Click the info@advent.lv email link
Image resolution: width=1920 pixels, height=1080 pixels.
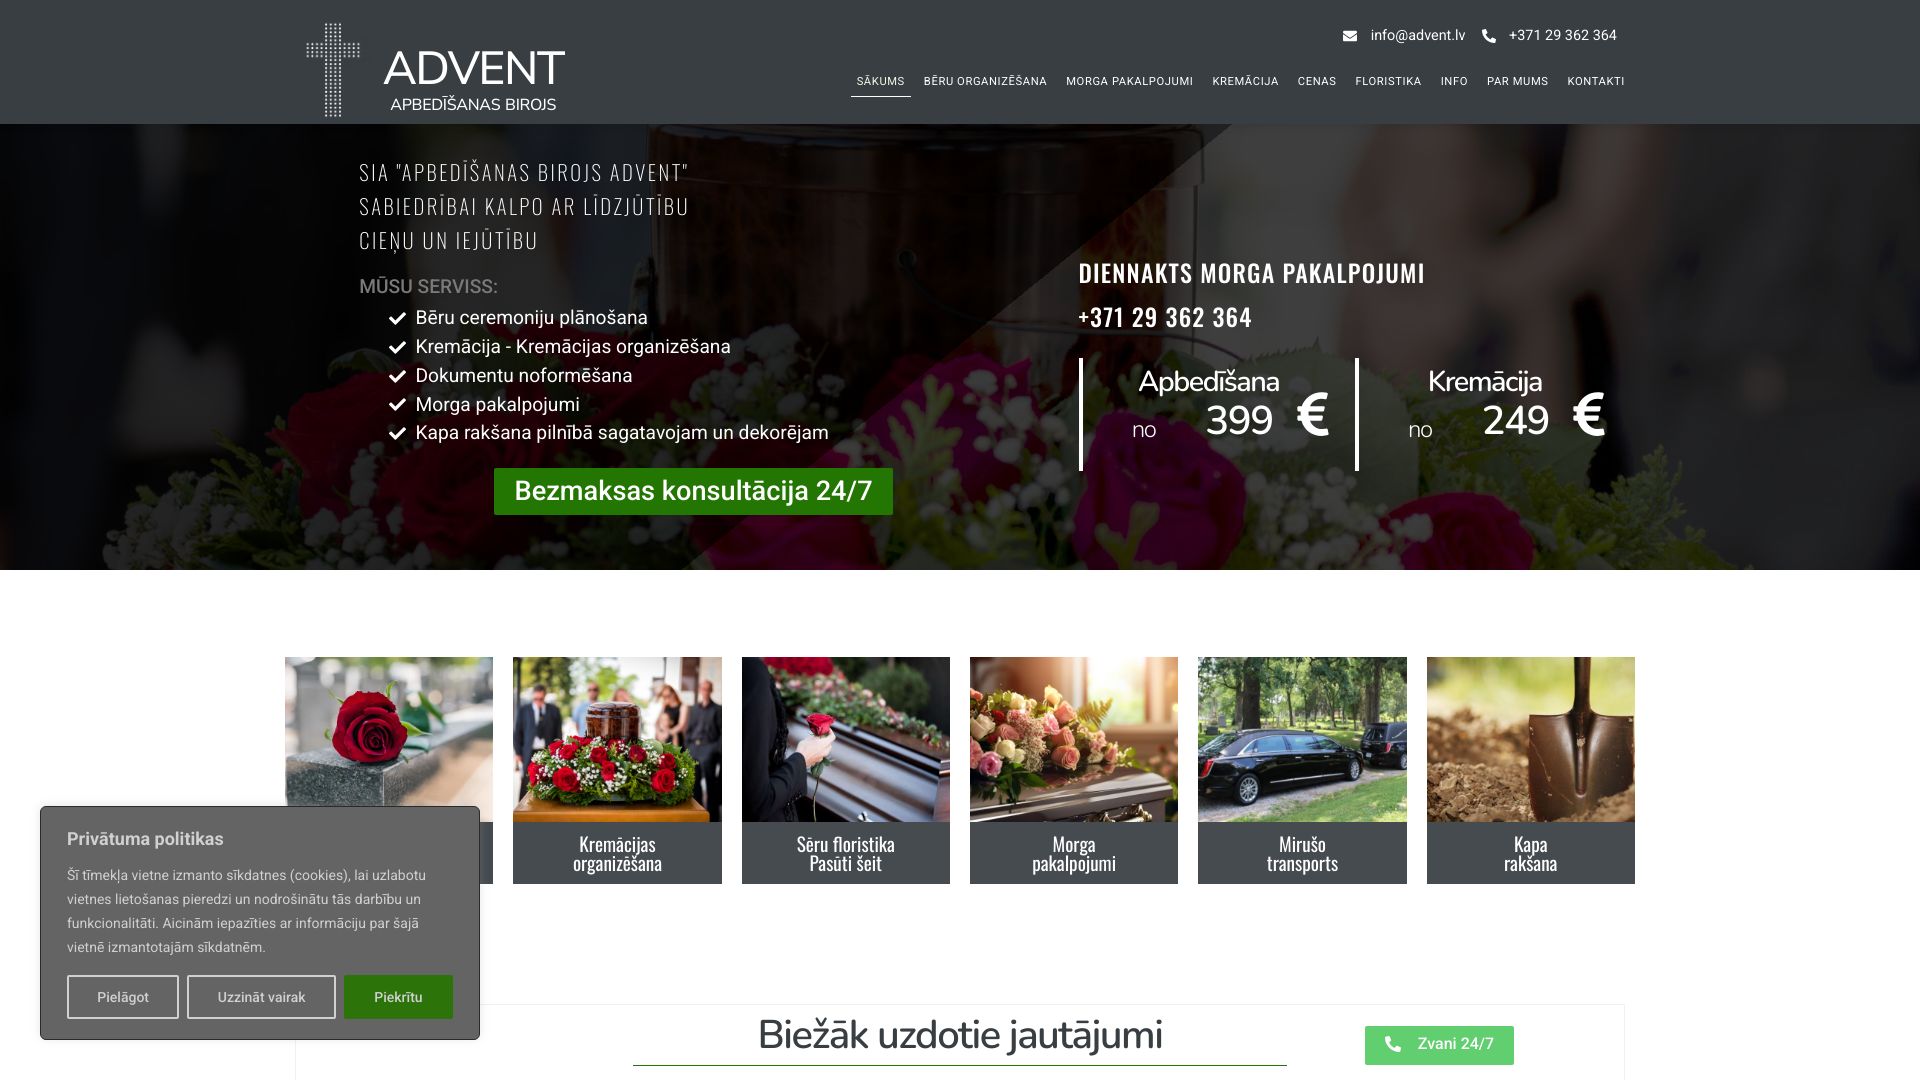coord(1417,36)
